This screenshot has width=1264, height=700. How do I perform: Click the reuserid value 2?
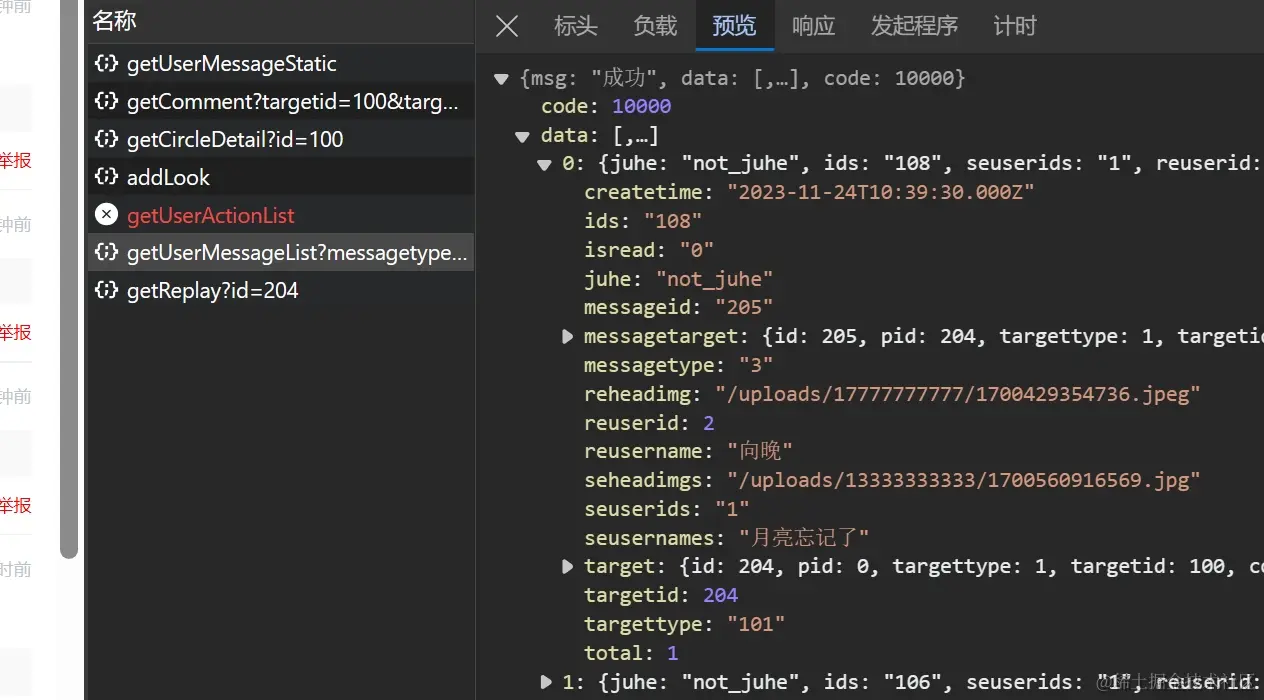coord(709,423)
